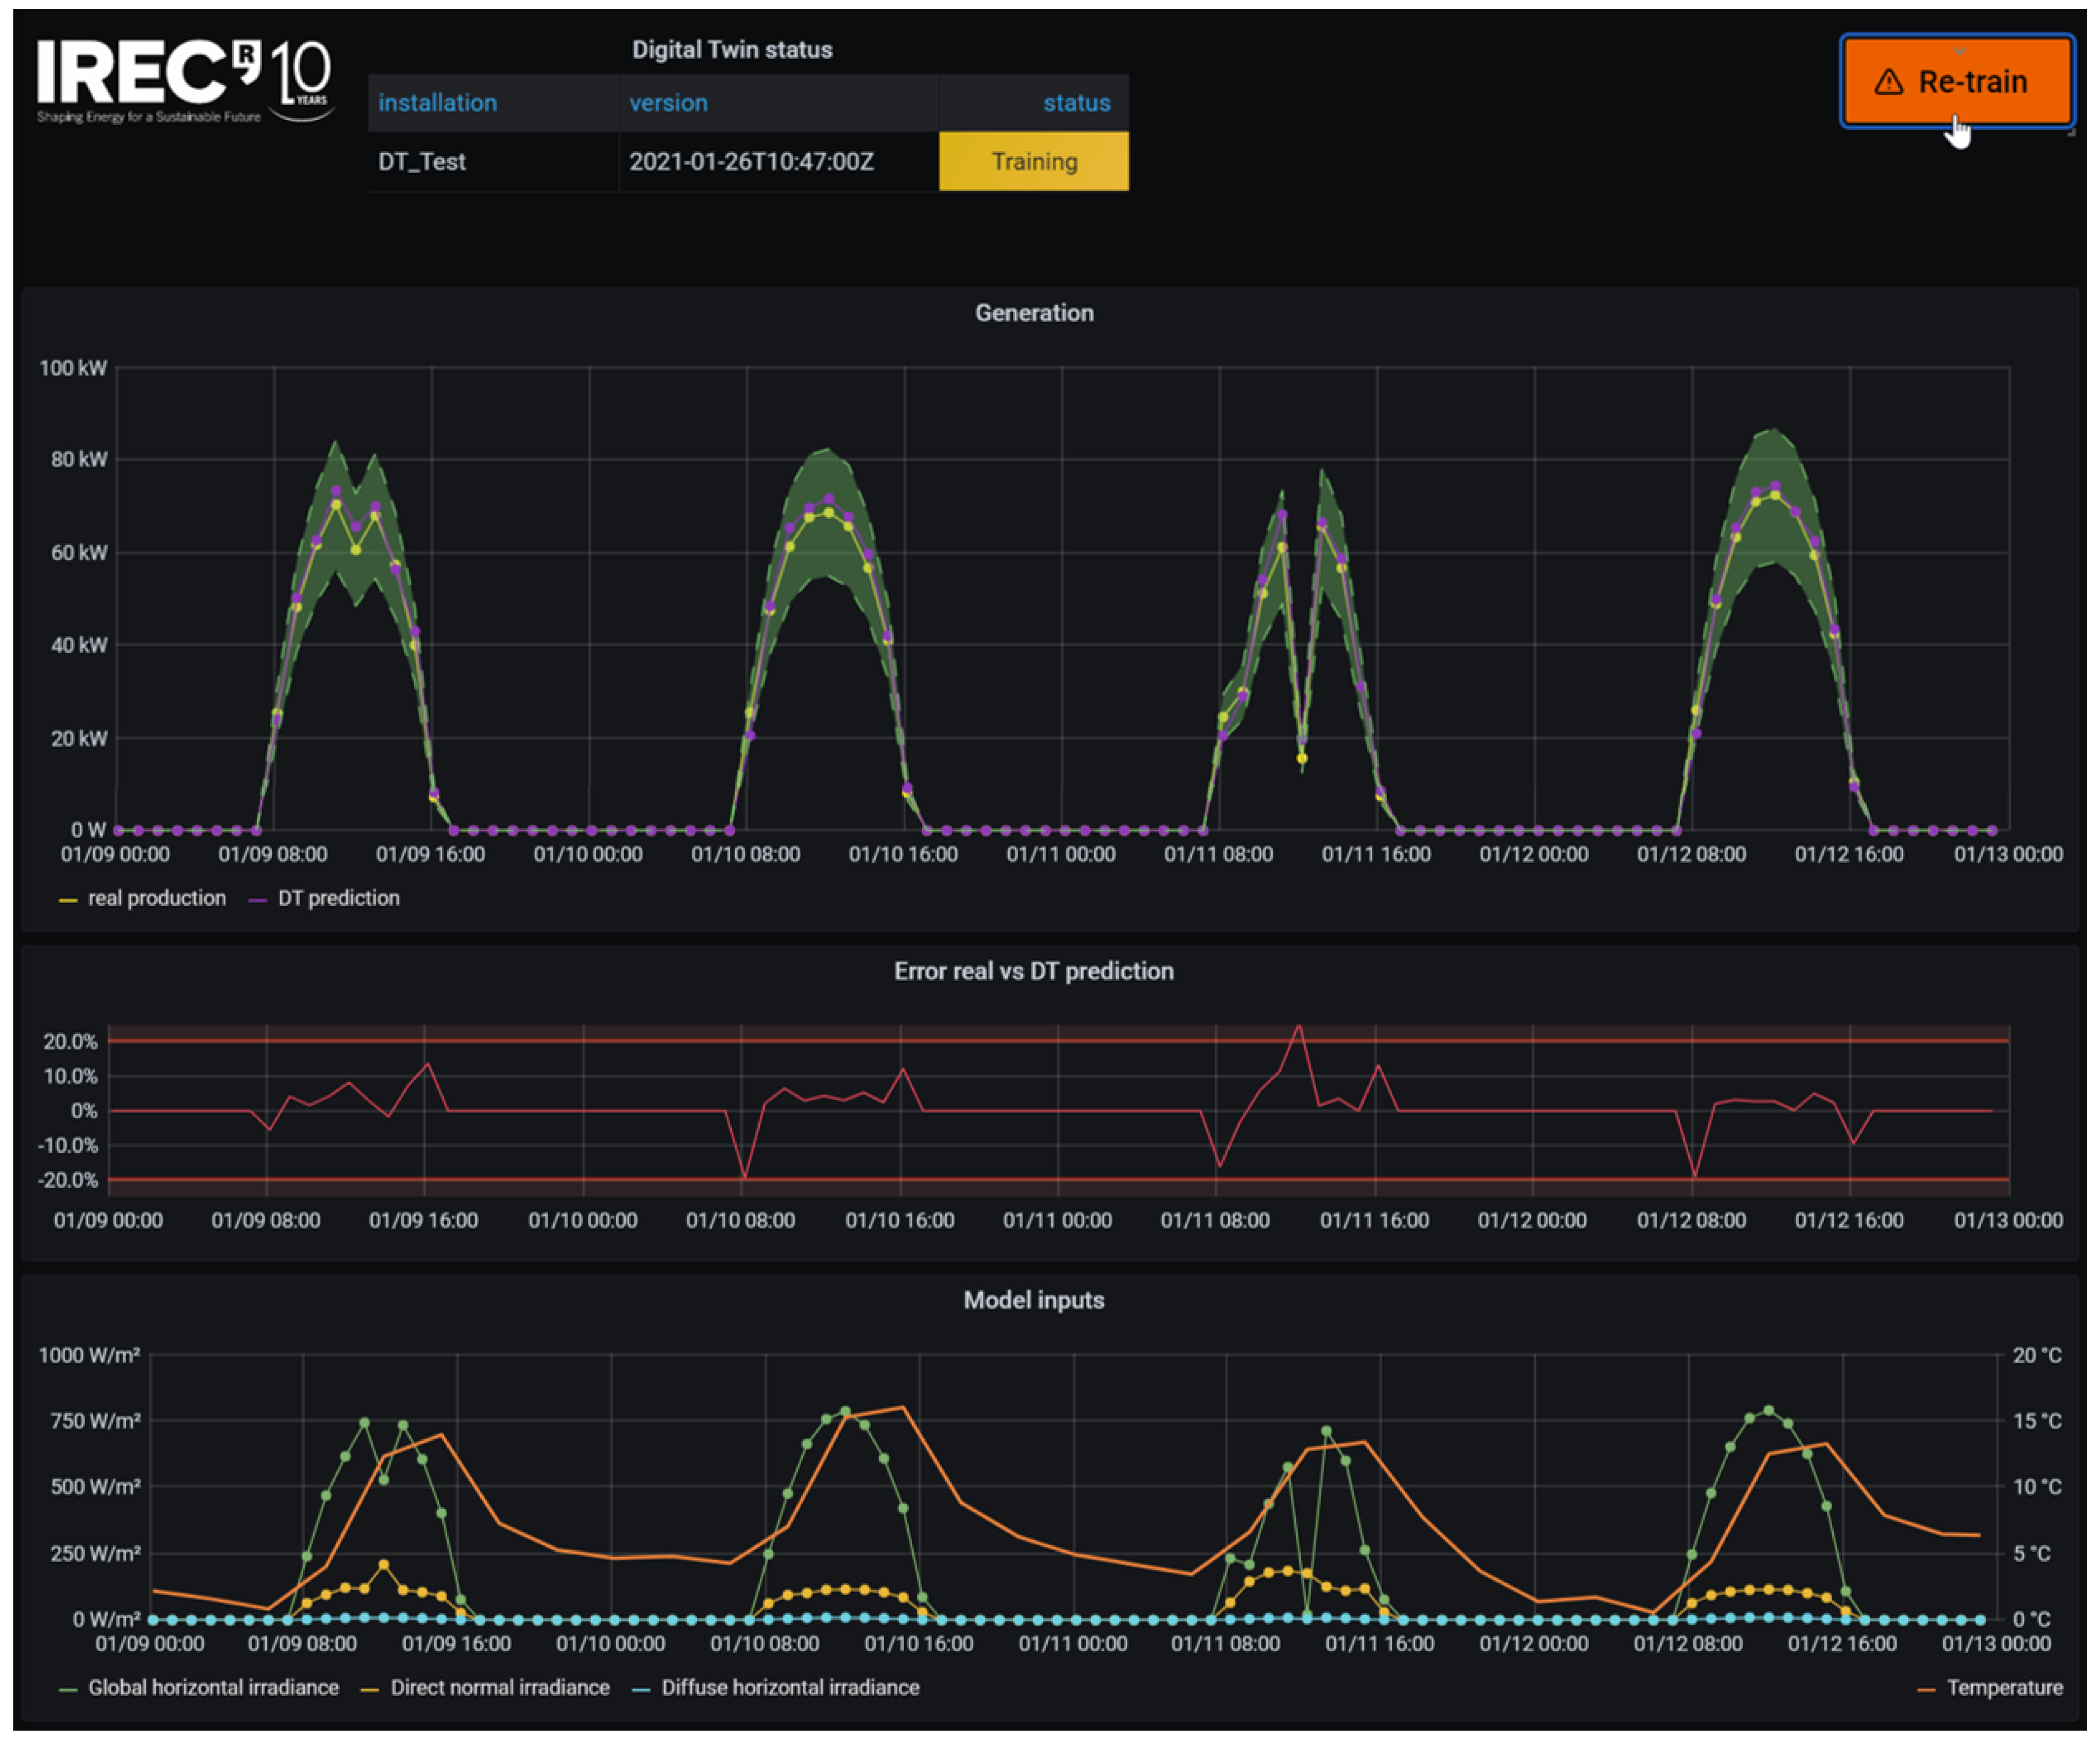The width and height of the screenshot is (2100, 1741).
Task: Toggle Global horizontal irradiance legend entry
Action: coord(213,1687)
